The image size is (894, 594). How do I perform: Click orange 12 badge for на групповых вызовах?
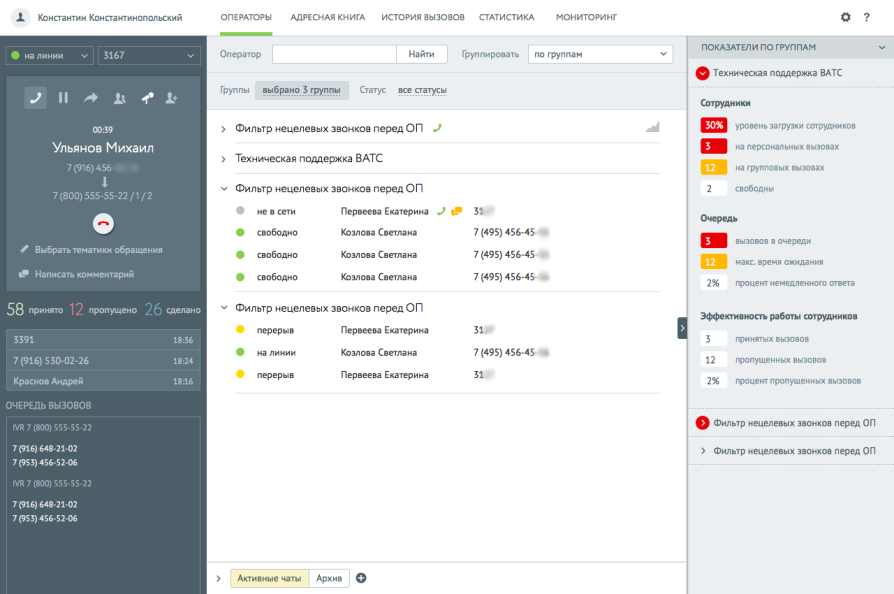(714, 168)
